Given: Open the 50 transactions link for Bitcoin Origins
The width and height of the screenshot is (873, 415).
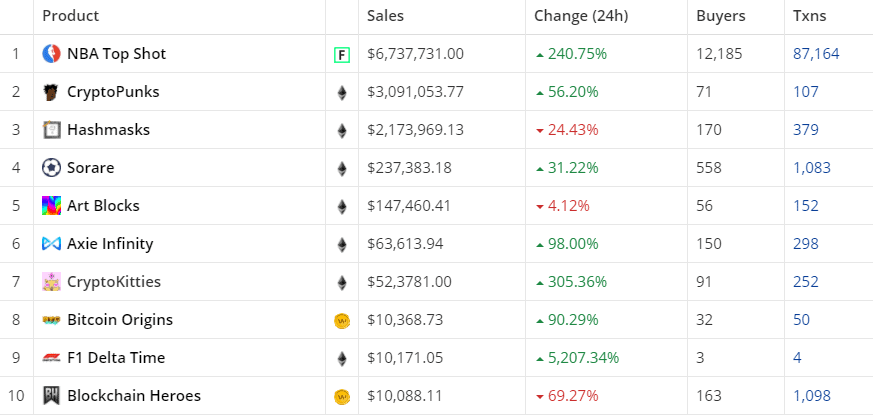Looking at the screenshot, I should click(802, 320).
